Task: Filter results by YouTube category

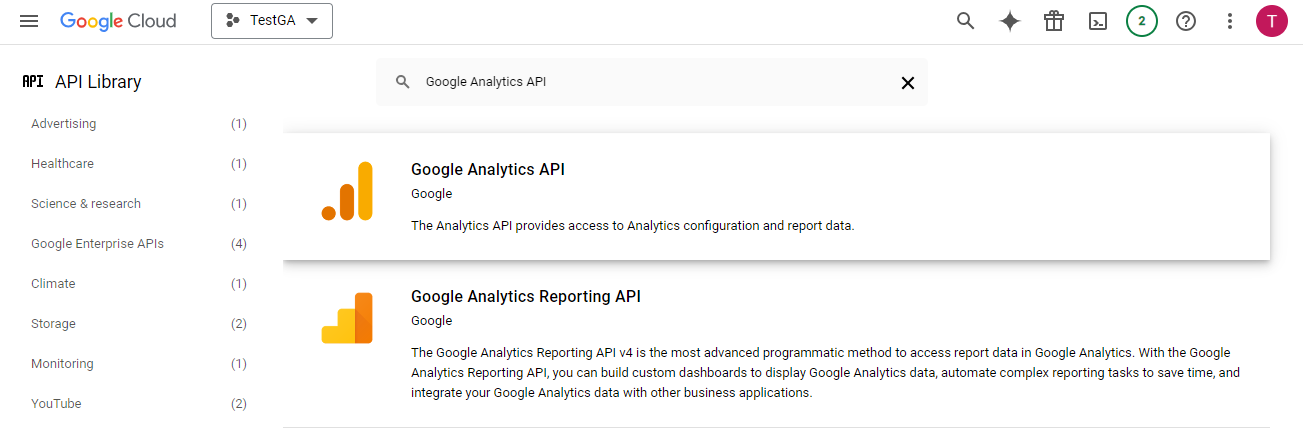Action: tap(56, 404)
